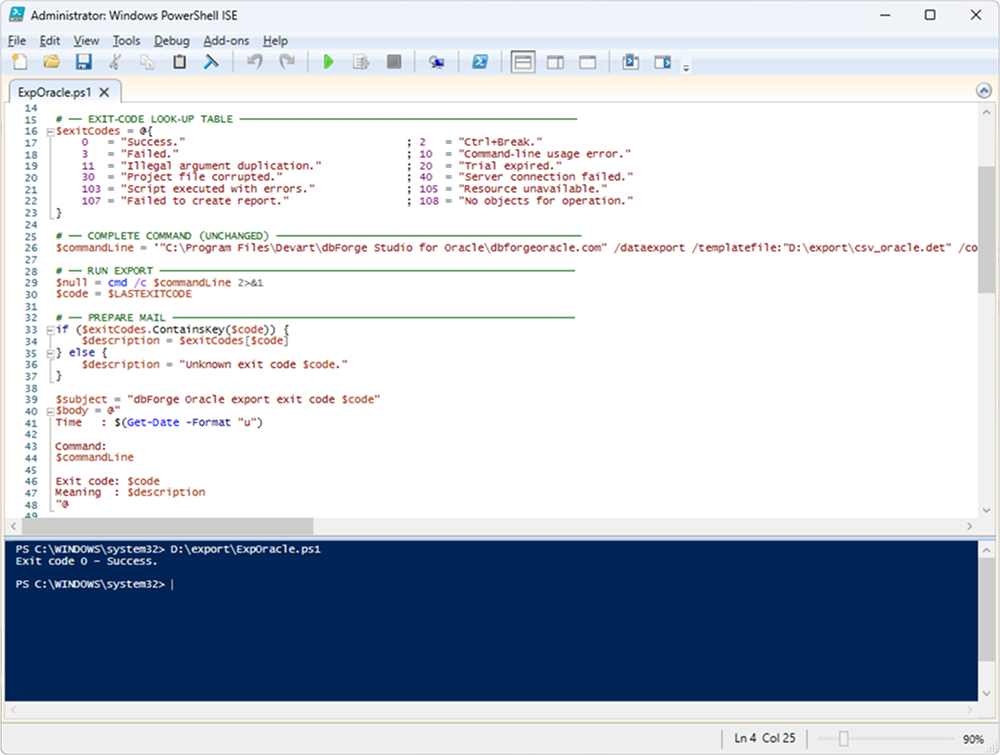The height and width of the screenshot is (755, 1000).
Task: Toggle Show Script Pane Top layout
Action: [x=522, y=63]
